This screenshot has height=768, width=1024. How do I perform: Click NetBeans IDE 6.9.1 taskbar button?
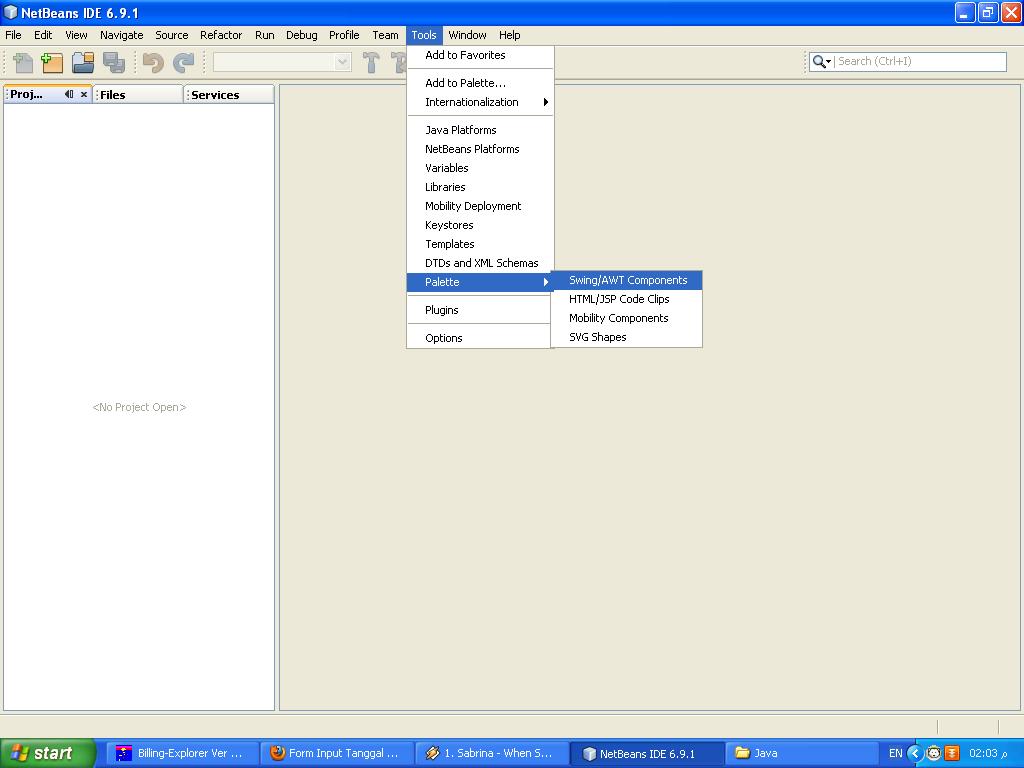point(647,753)
